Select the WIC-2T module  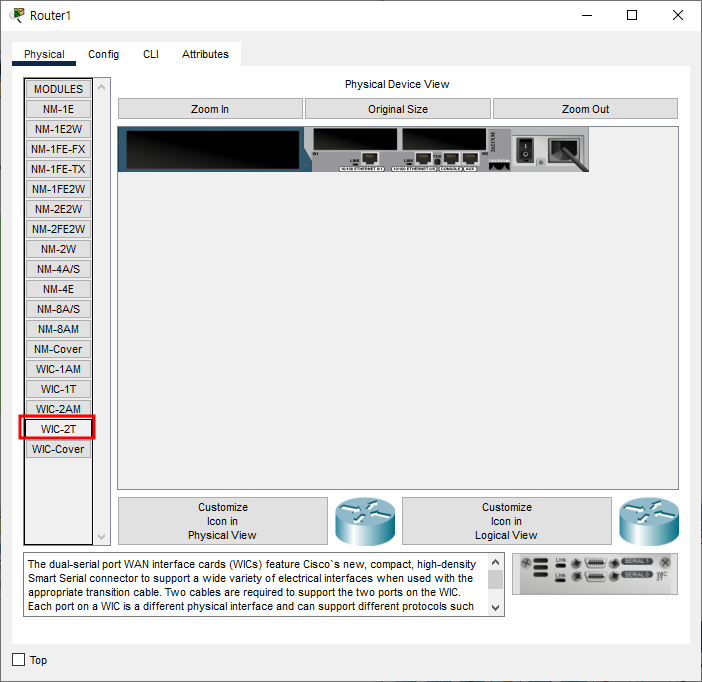(58, 429)
